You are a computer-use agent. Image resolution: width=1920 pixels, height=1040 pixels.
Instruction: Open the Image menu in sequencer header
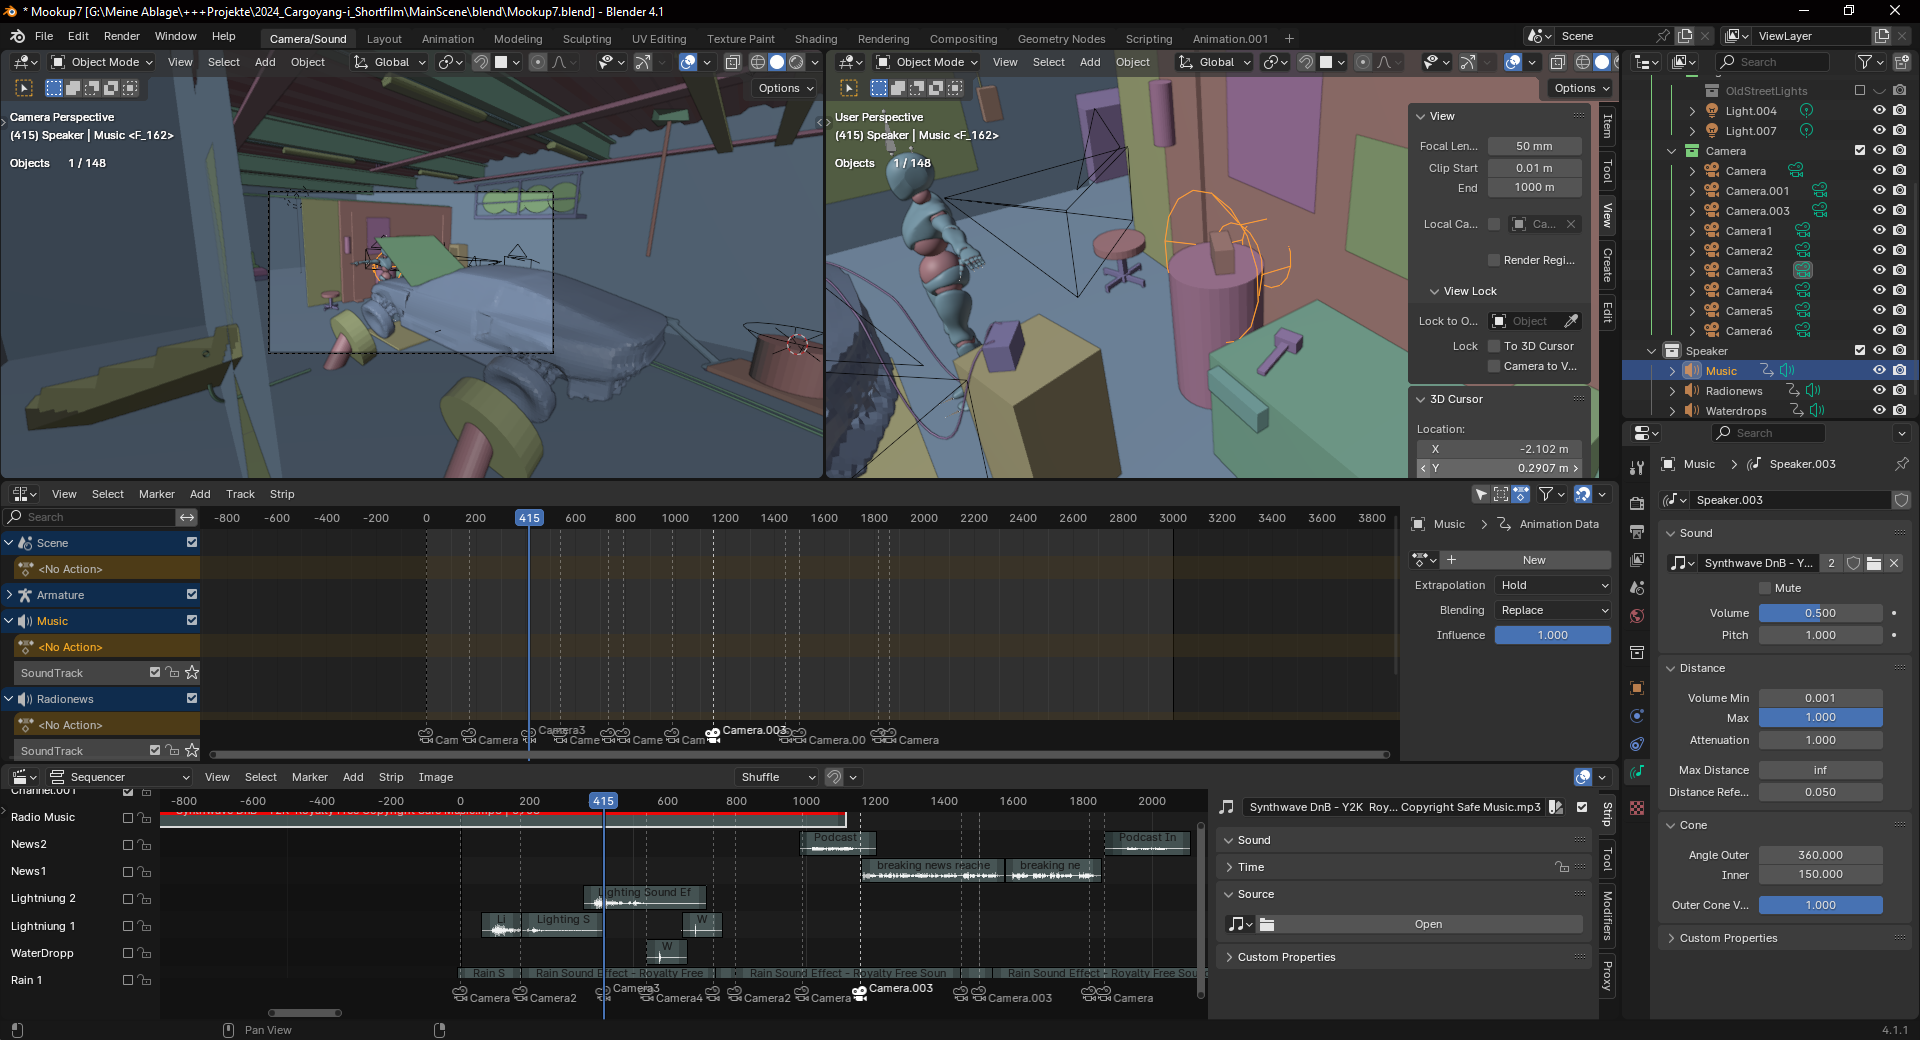(x=435, y=777)
